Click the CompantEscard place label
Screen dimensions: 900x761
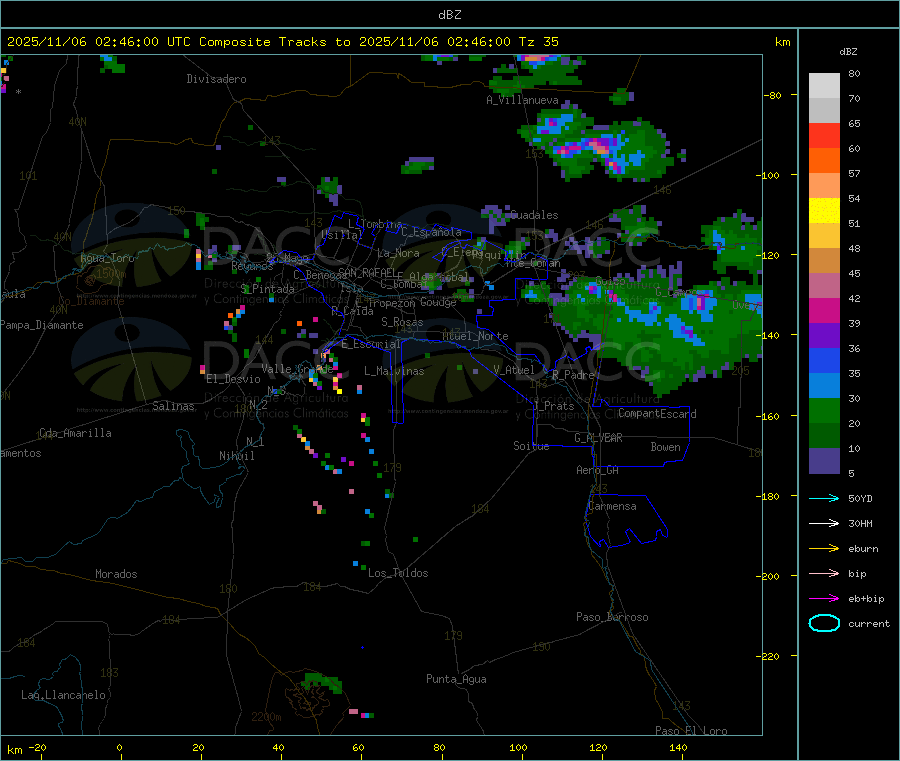657,414
